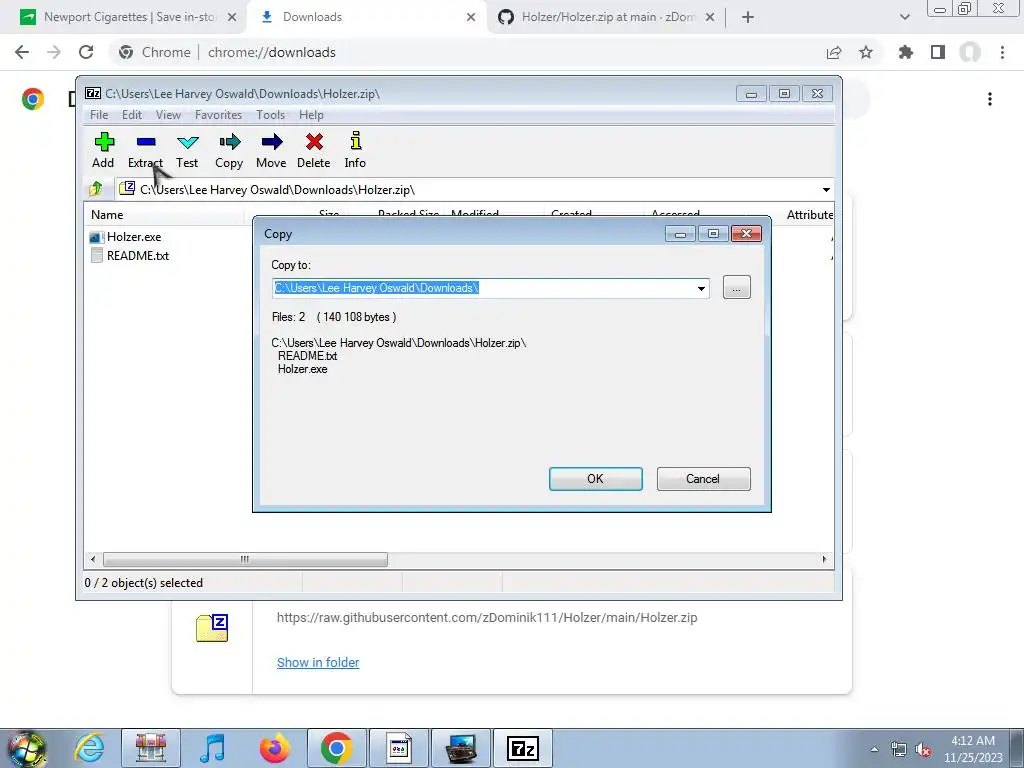Open Chrome tab search chevron
The width and height of the screenshot is (1024, 768).
pos(904,17)
